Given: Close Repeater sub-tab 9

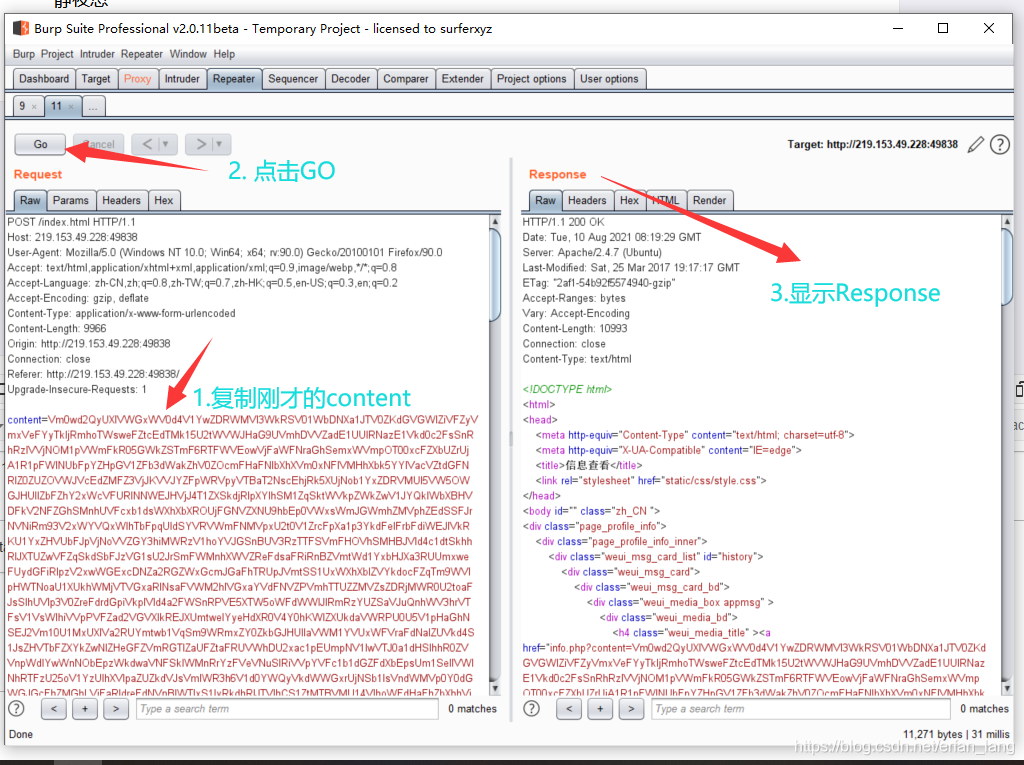Looking at the screenshot, I should [x=35, y=106].
